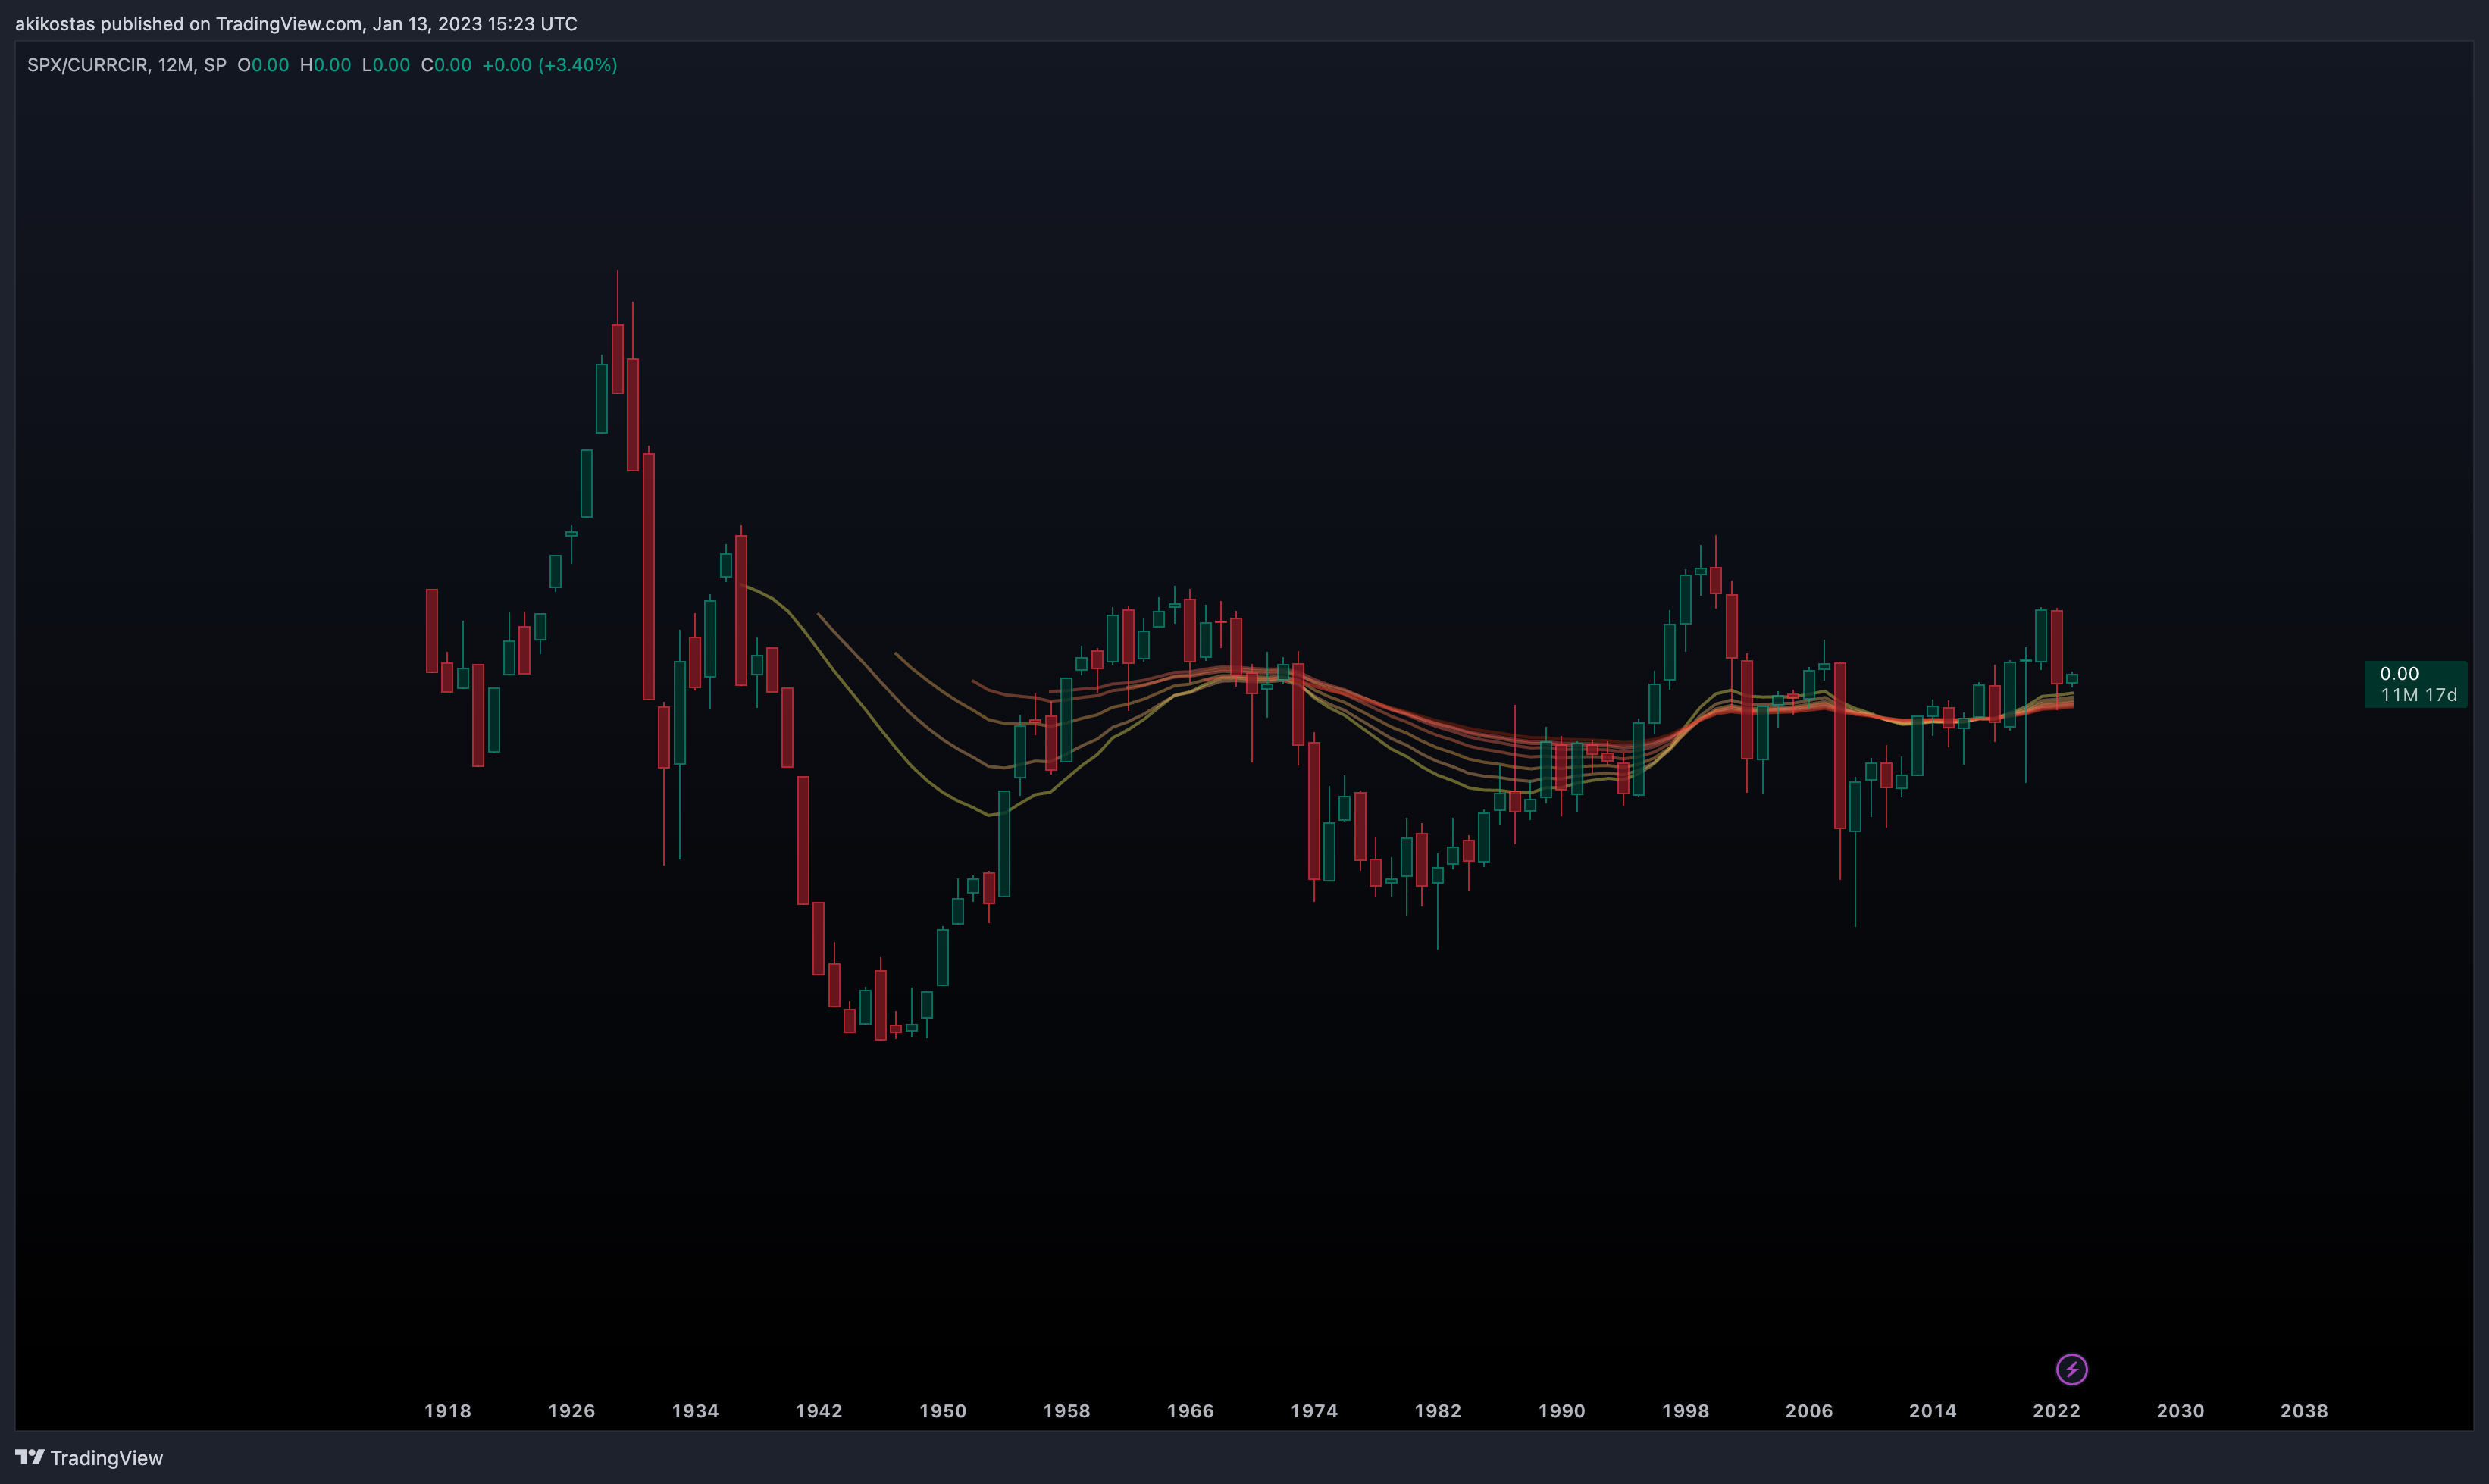Screen dimensions: 2489x1484
Task: Click the 1950 year label on time axis
Action: (943, 1411)
